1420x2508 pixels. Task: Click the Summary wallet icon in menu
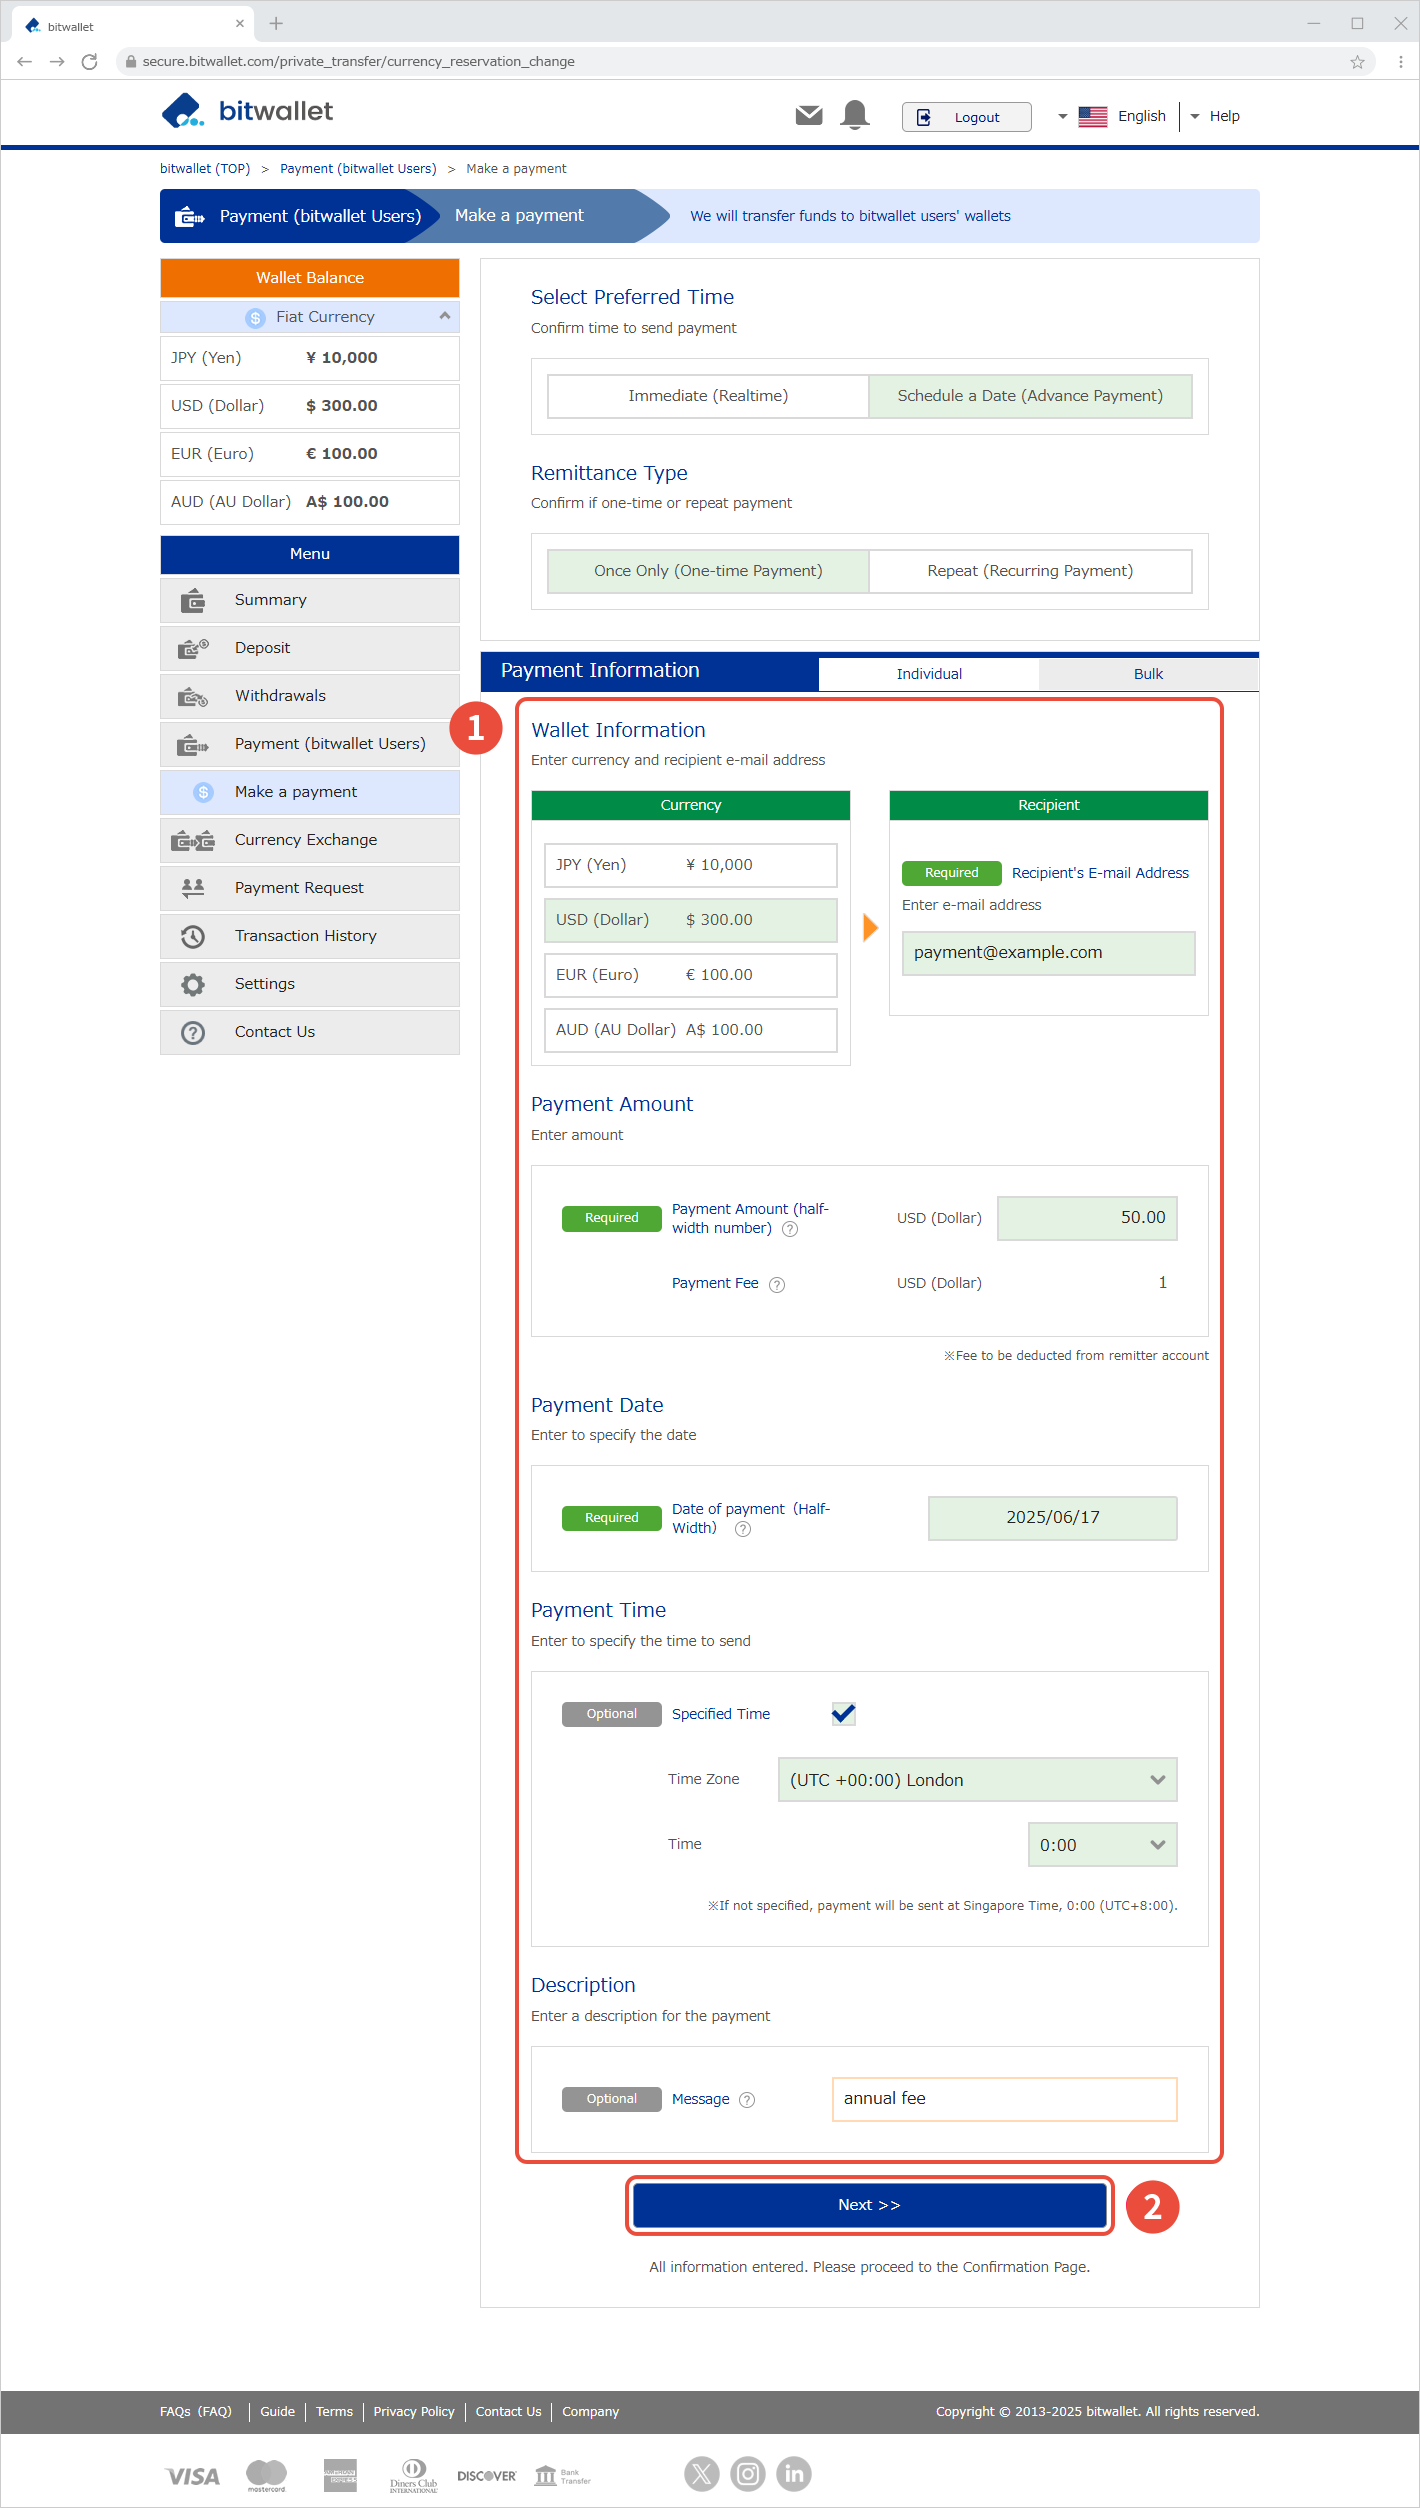pyautogui.click(x=193, y=600)
